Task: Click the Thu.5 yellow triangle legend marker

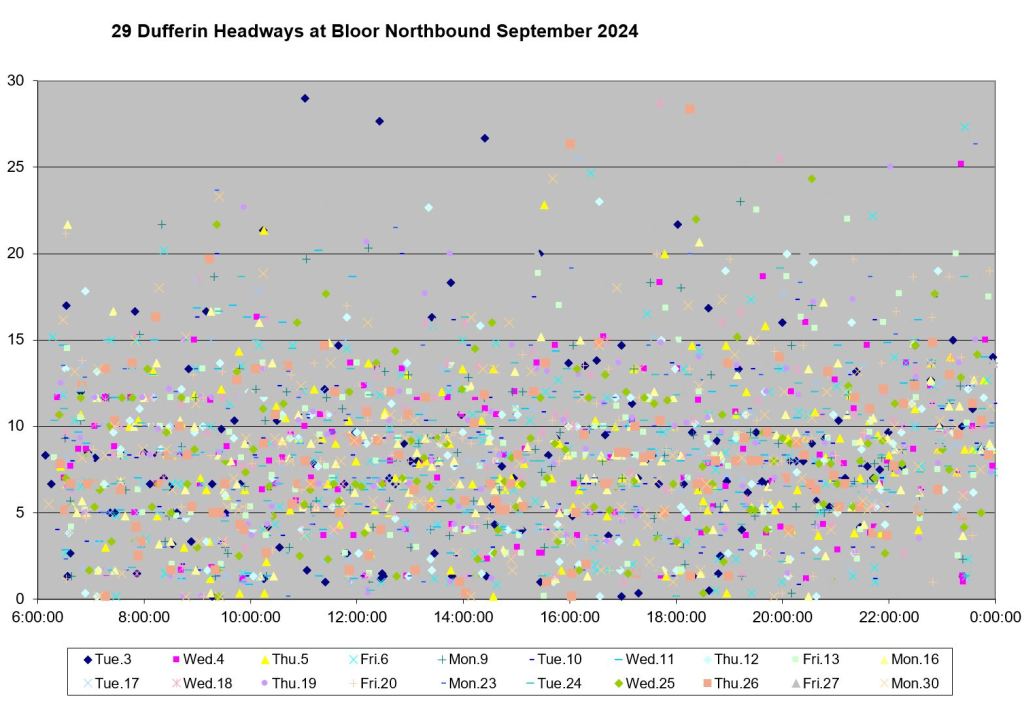Action: click(266, 659)
